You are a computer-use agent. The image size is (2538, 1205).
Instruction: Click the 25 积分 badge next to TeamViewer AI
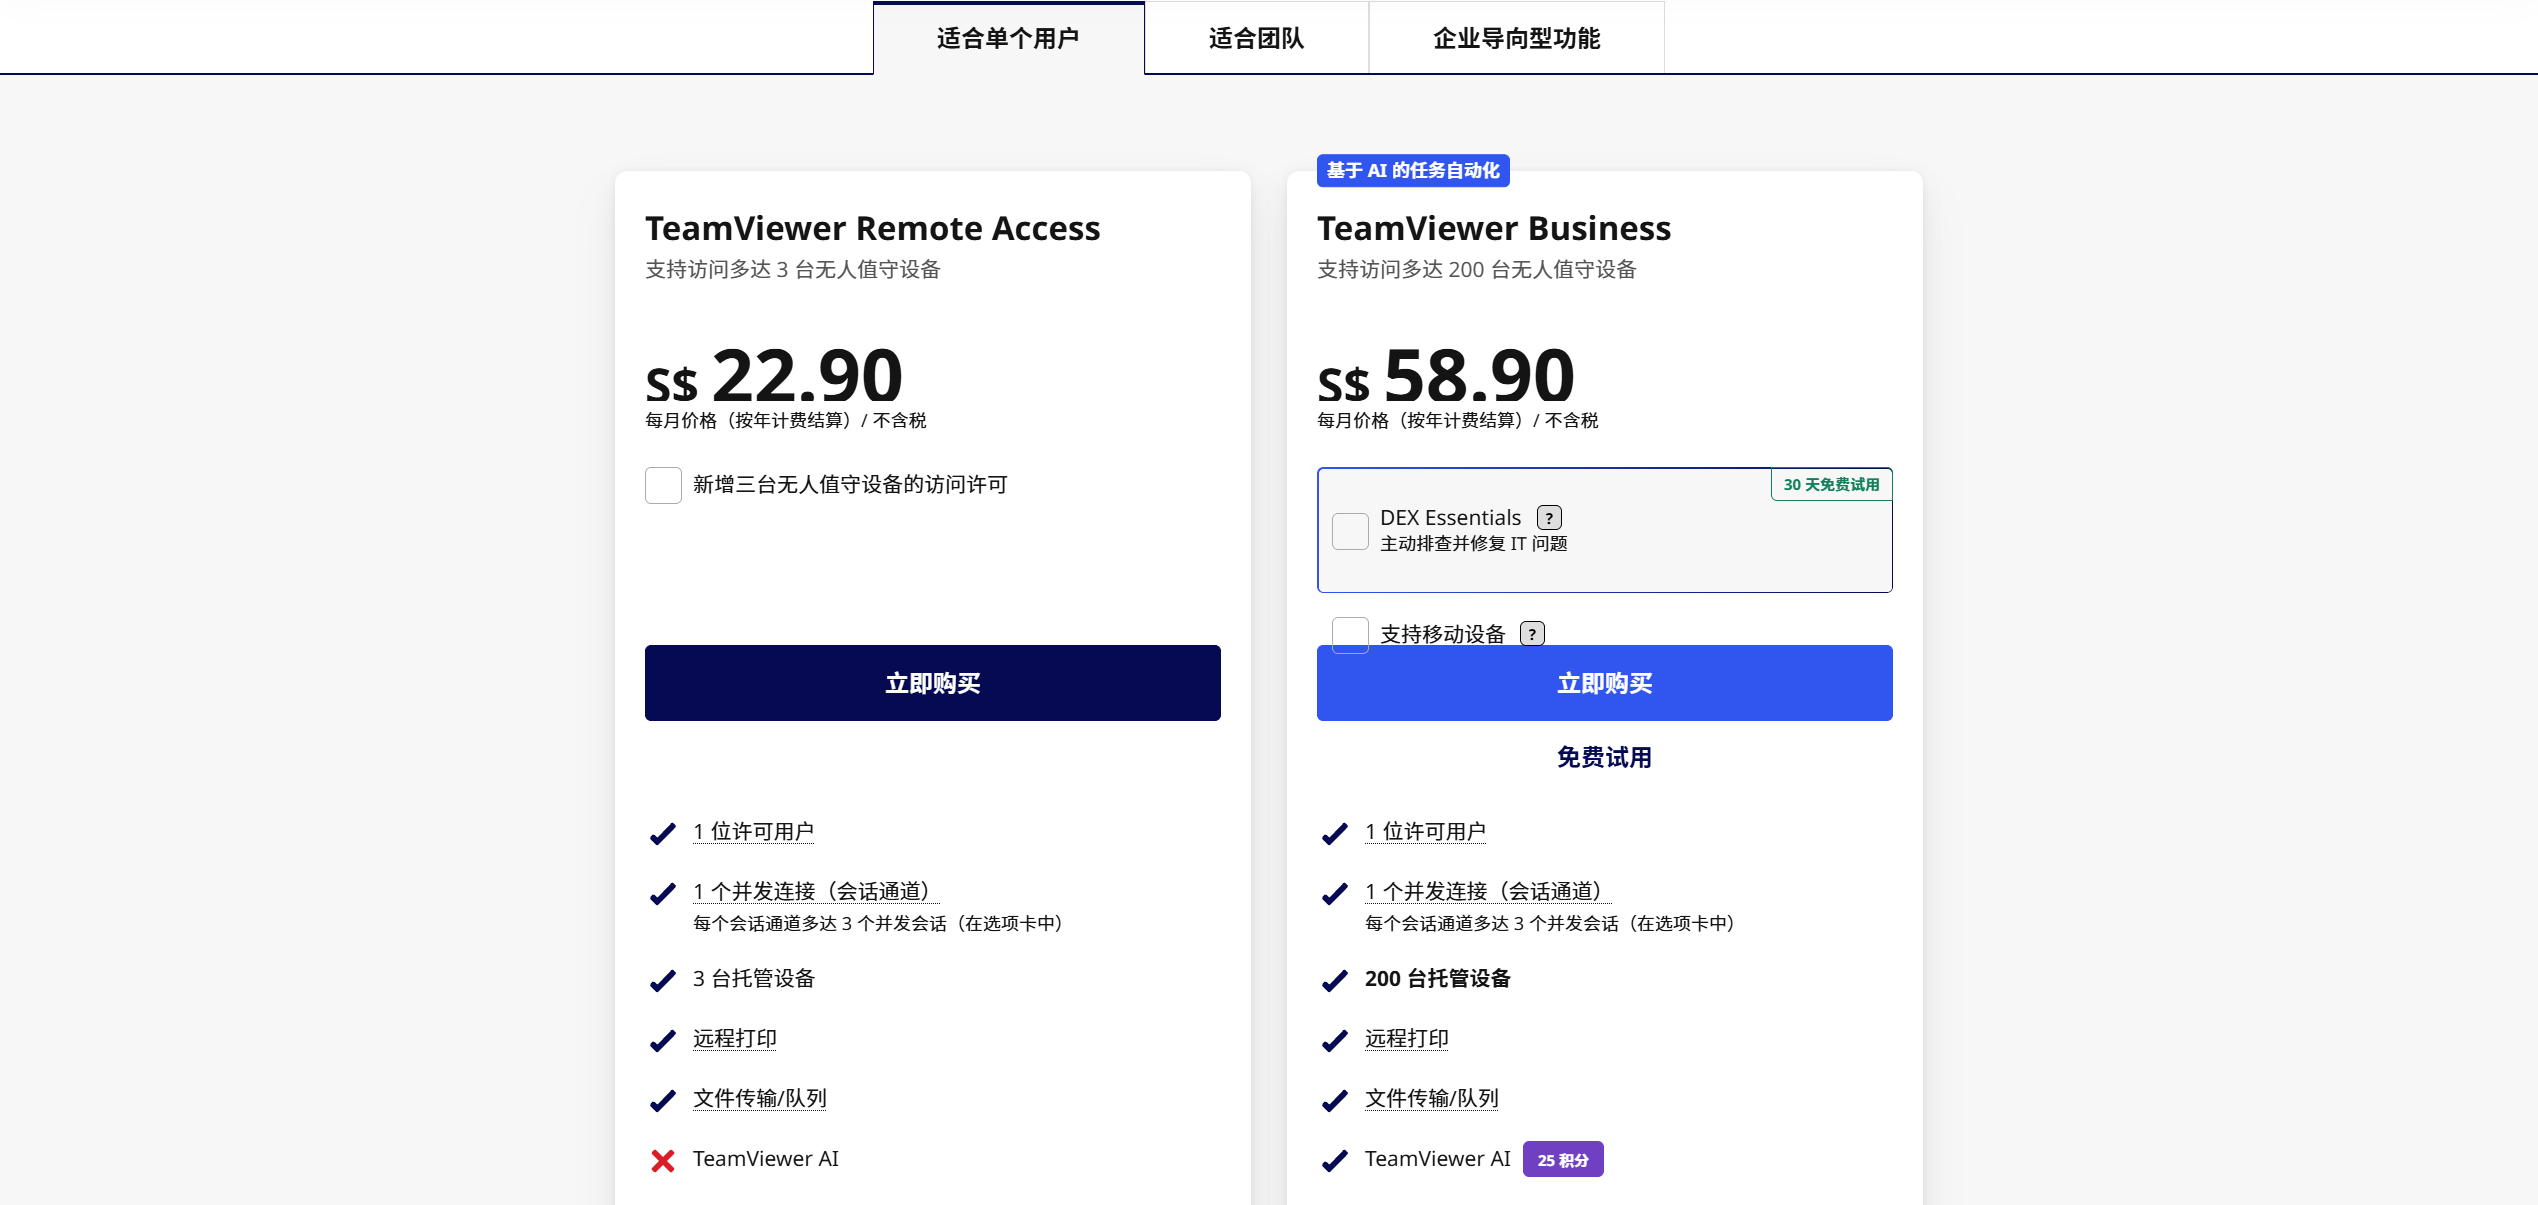[1563, 1160]
